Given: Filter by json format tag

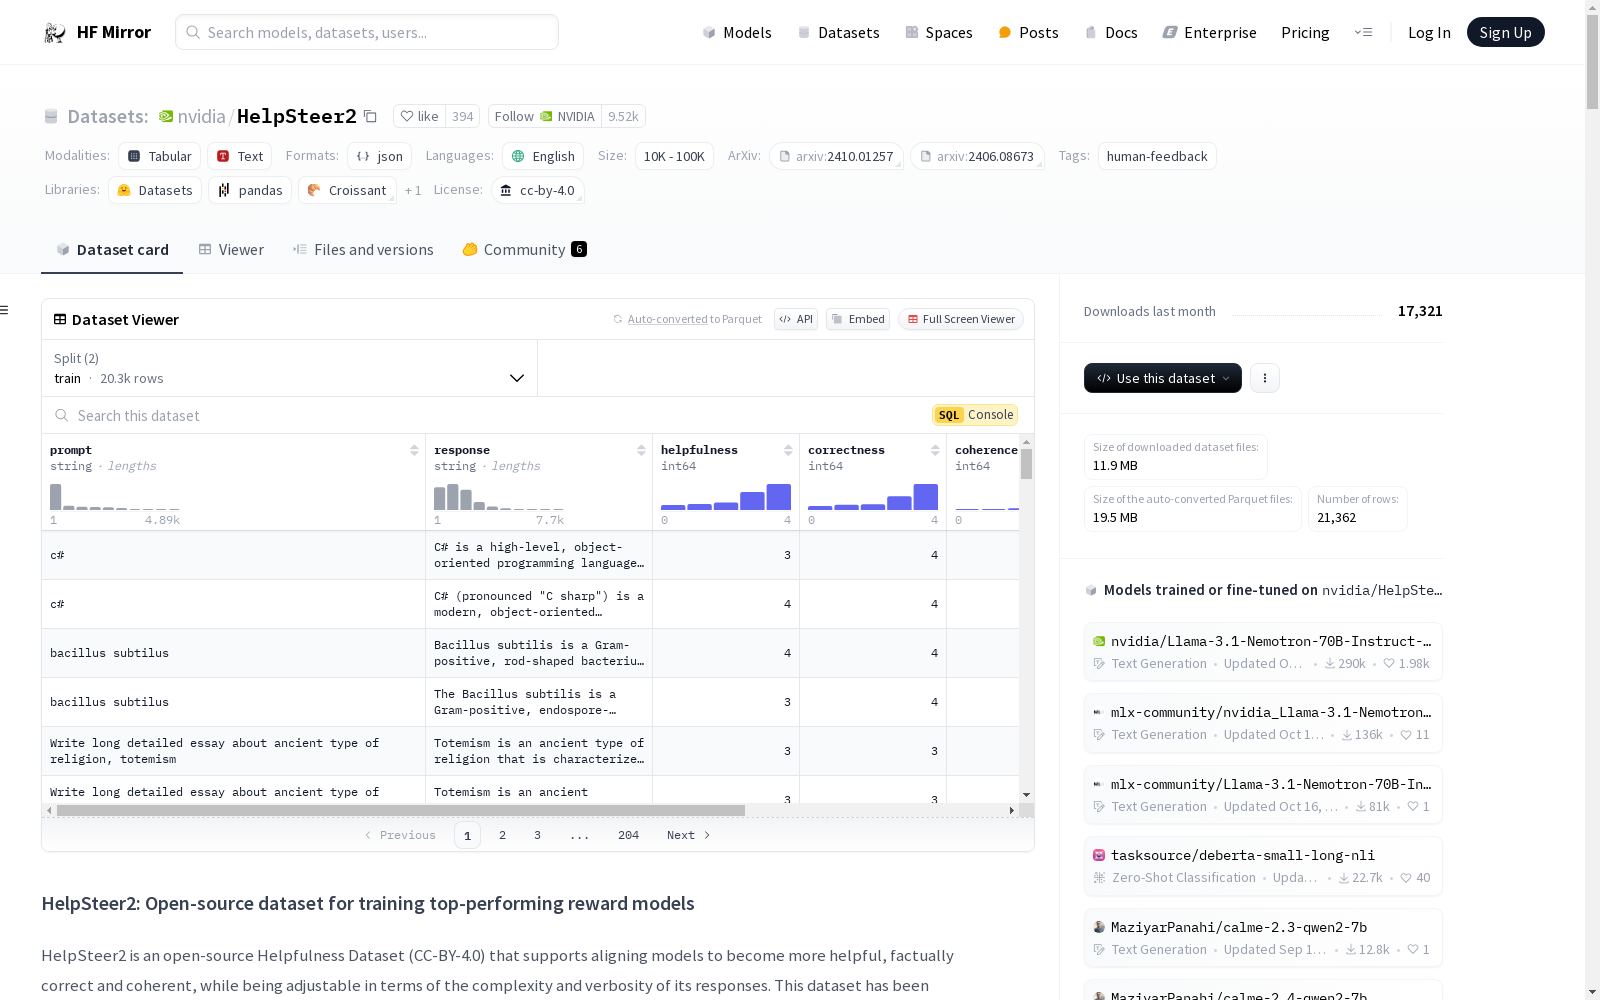Looking at the screenshot, I should coord(380,156).
